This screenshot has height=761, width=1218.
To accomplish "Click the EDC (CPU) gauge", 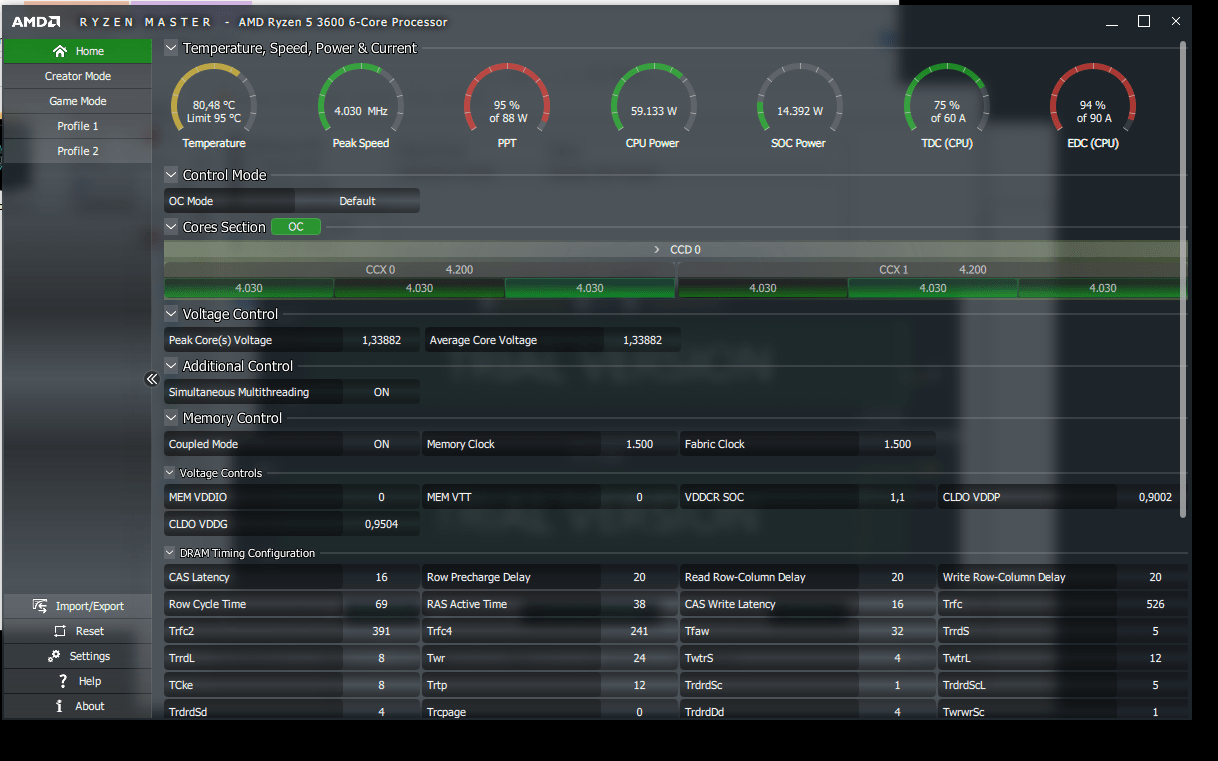I will (x=1093, y=107).
